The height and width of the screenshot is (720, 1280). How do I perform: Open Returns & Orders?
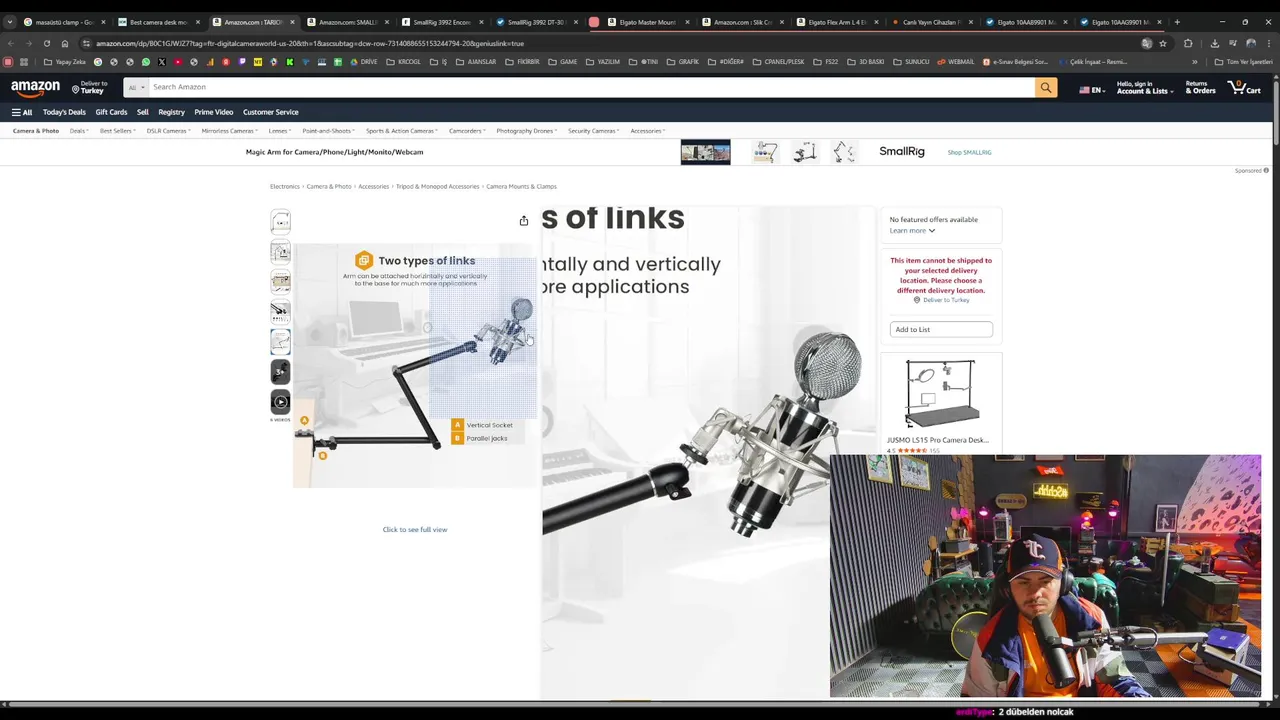click(x=1200, y=88)
